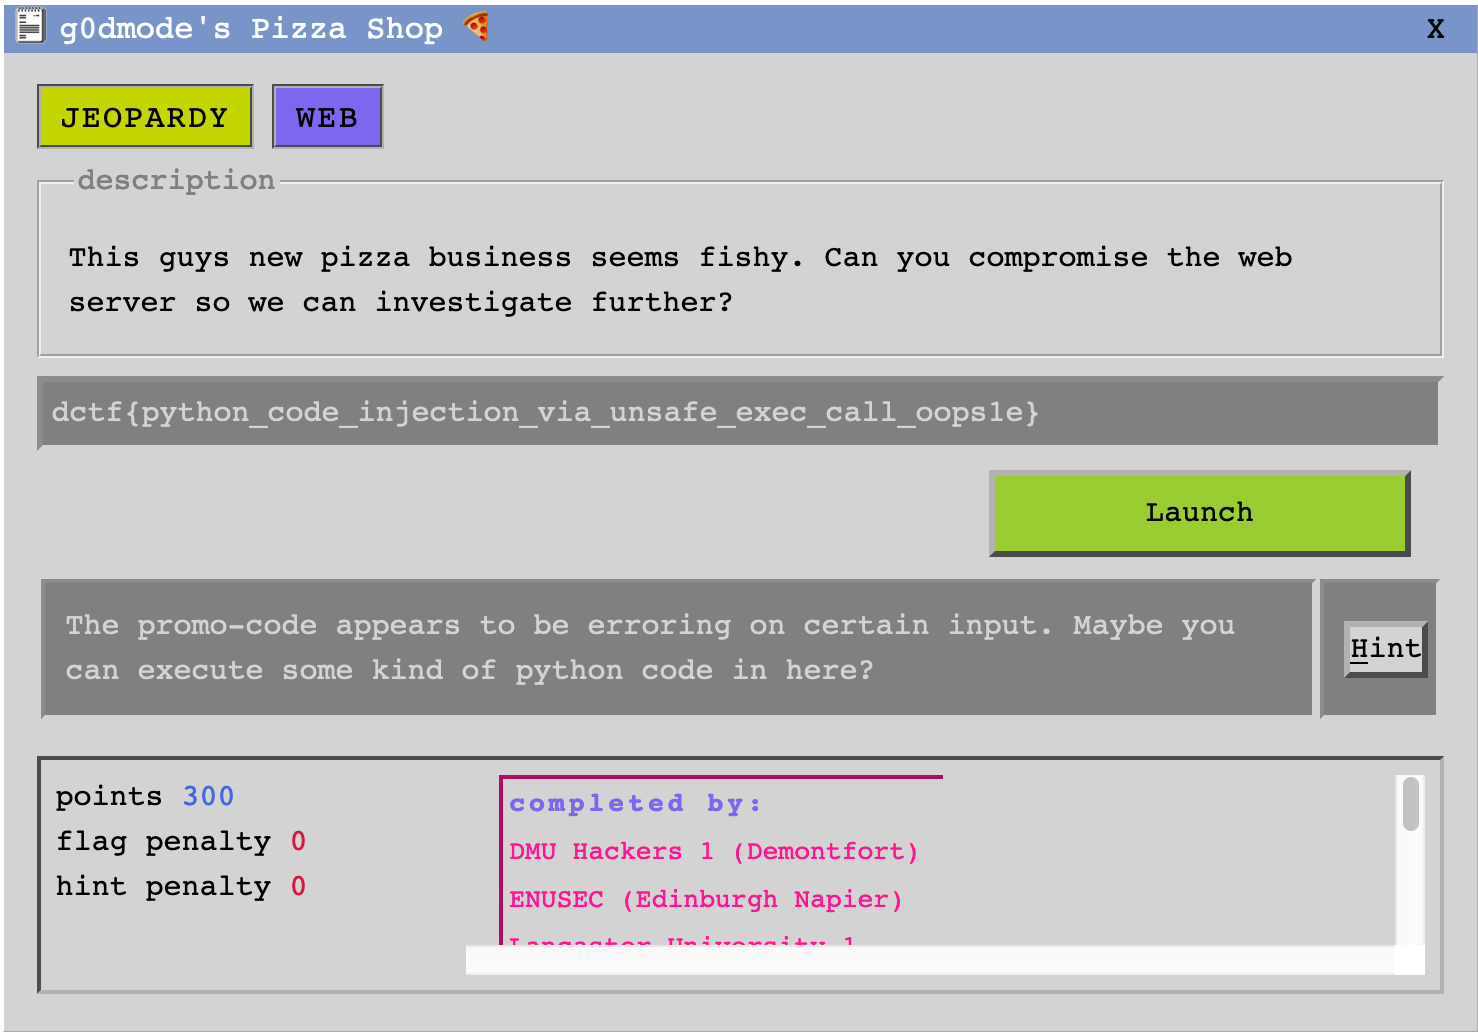The width and height of the screenshot is (1478, 1032).
Task: Click the points value 300
Action: (208, 797)
